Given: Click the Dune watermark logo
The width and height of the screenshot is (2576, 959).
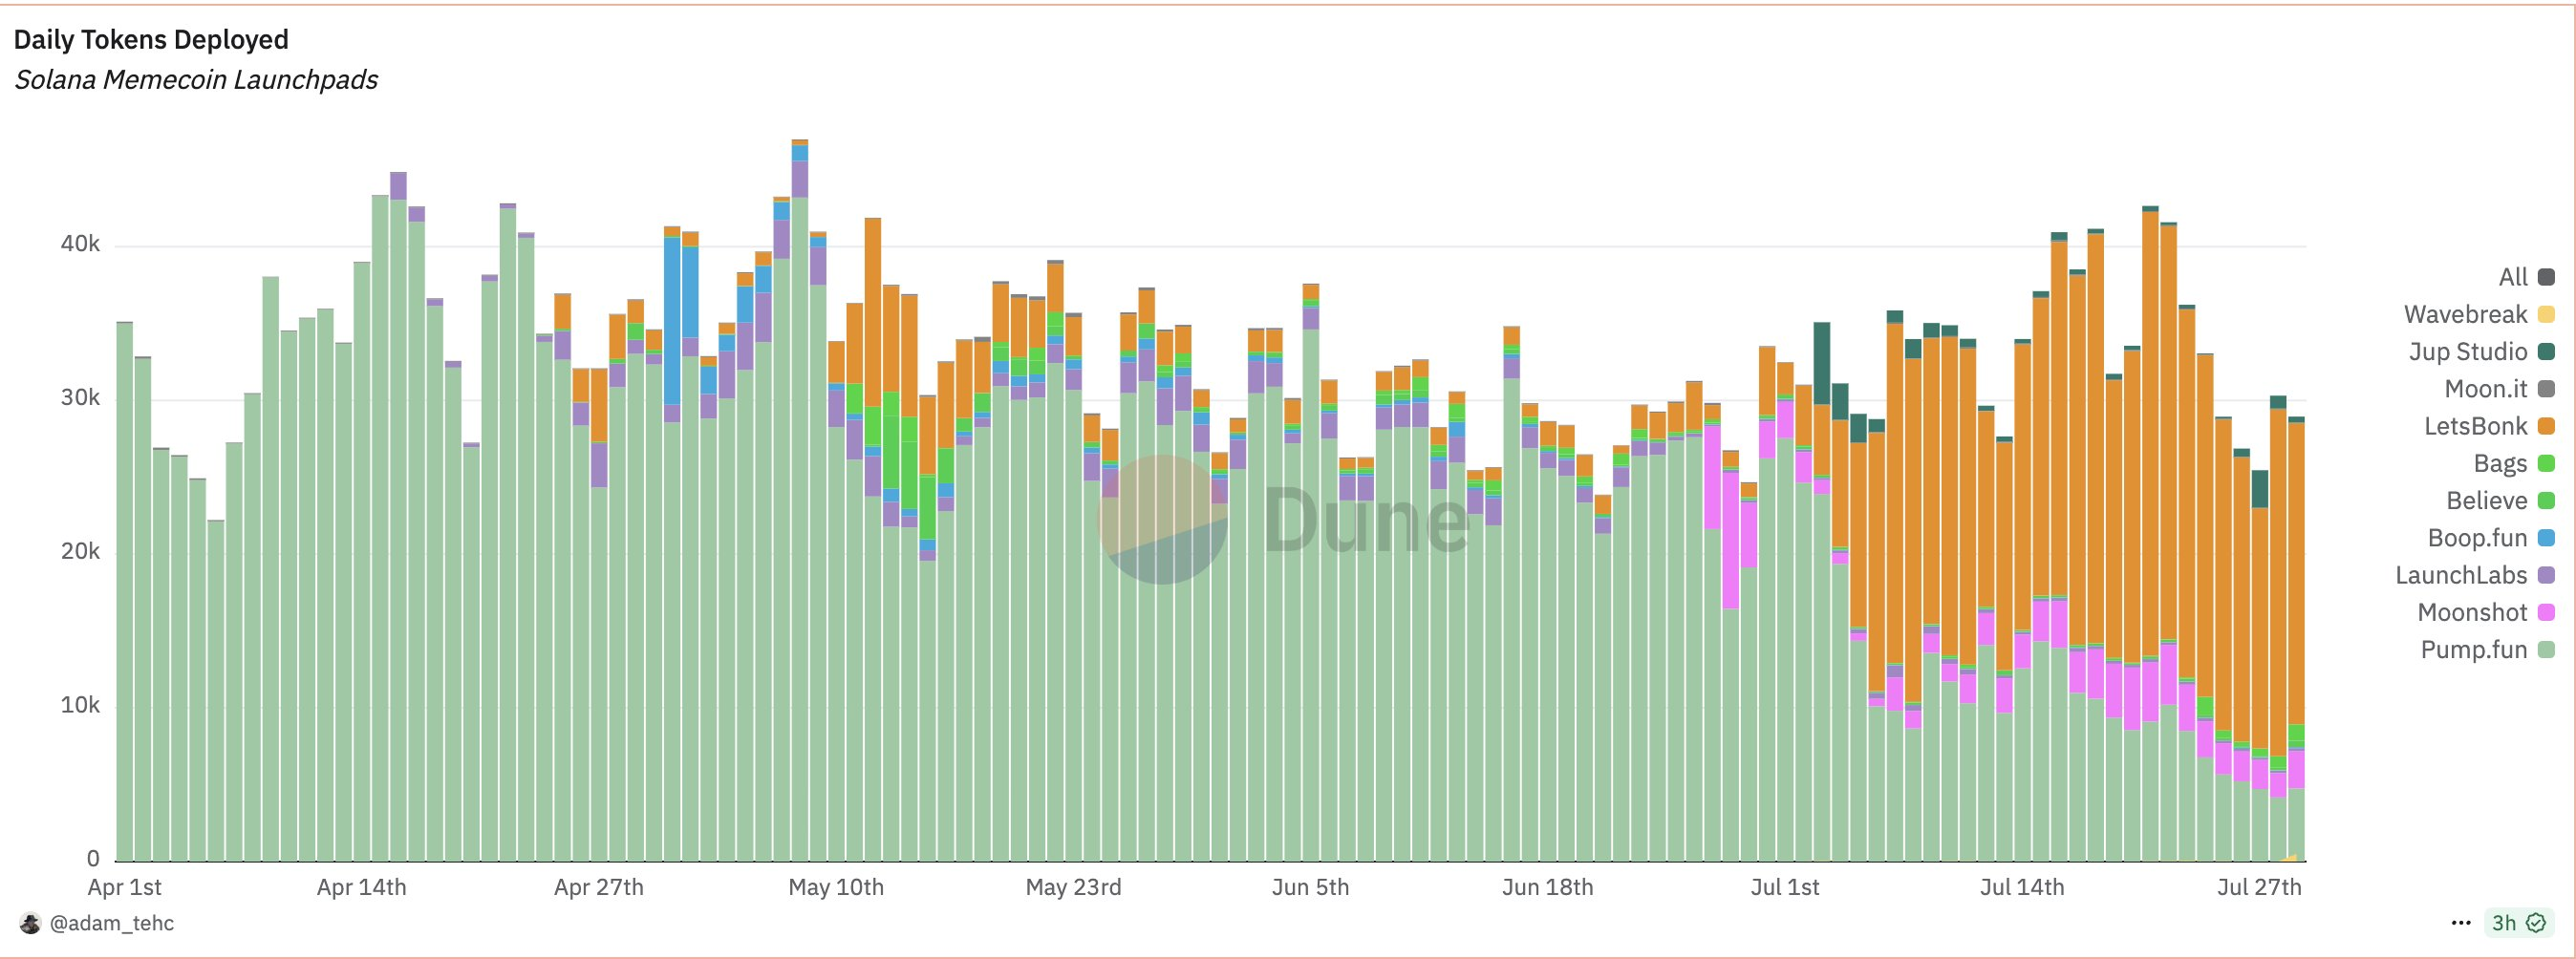Looking at the screenshot, I should [x=1284, y=519].
